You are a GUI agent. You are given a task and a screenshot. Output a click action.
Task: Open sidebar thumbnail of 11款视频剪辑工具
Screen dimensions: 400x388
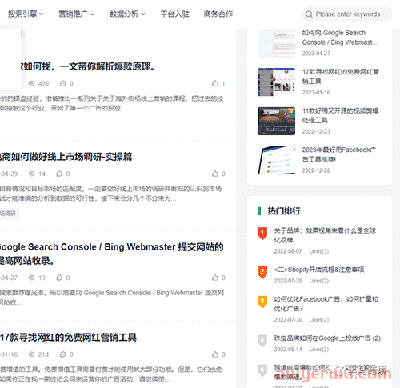276,121
